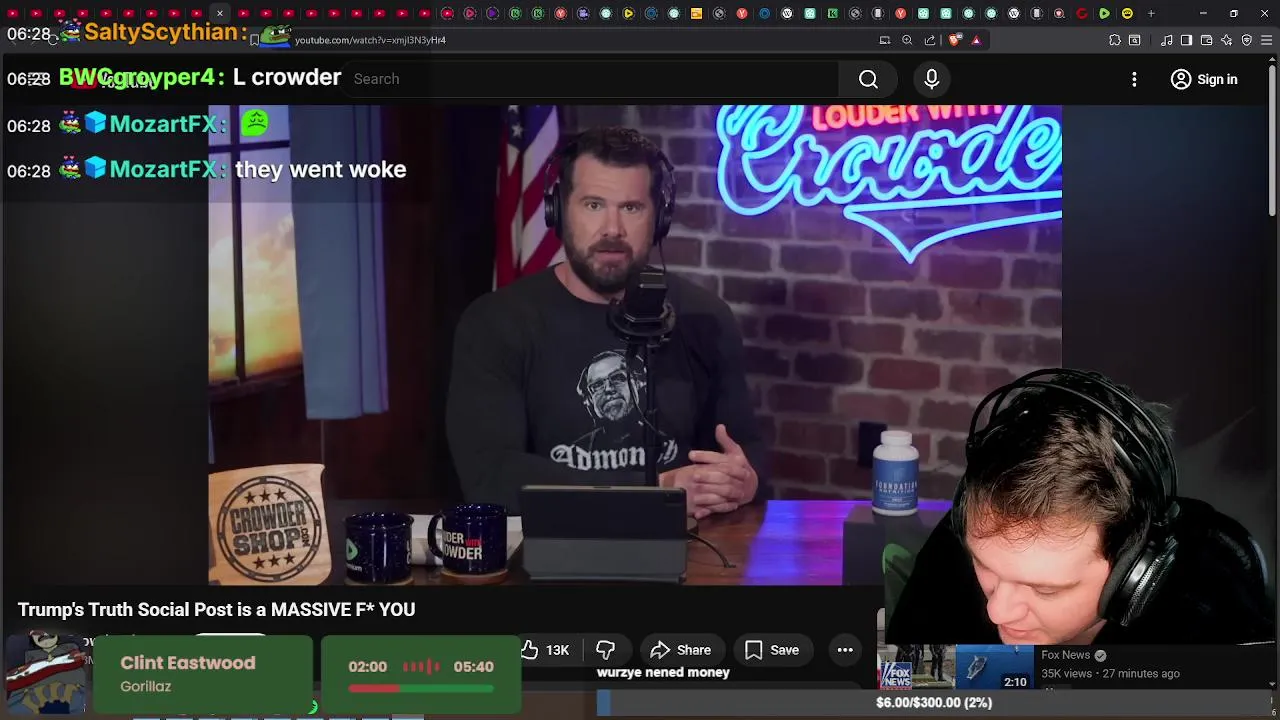The width and height of the screenshot is (1280, 720).
Task: Share page via address bar share icon
Action: [930, 40]
